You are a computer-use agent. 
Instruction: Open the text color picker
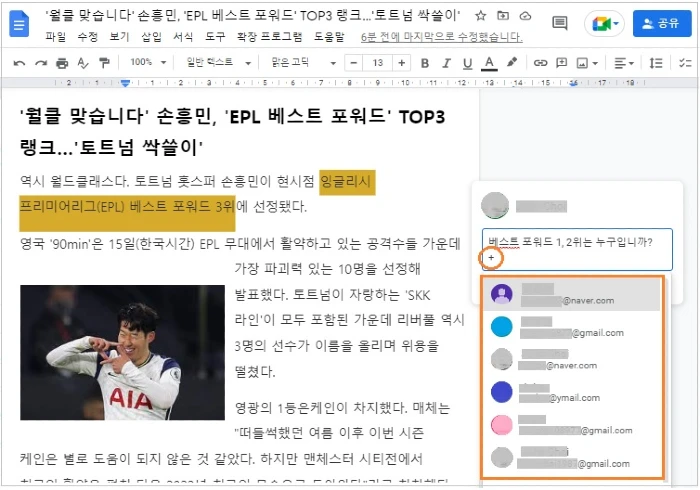coord(489,63)
